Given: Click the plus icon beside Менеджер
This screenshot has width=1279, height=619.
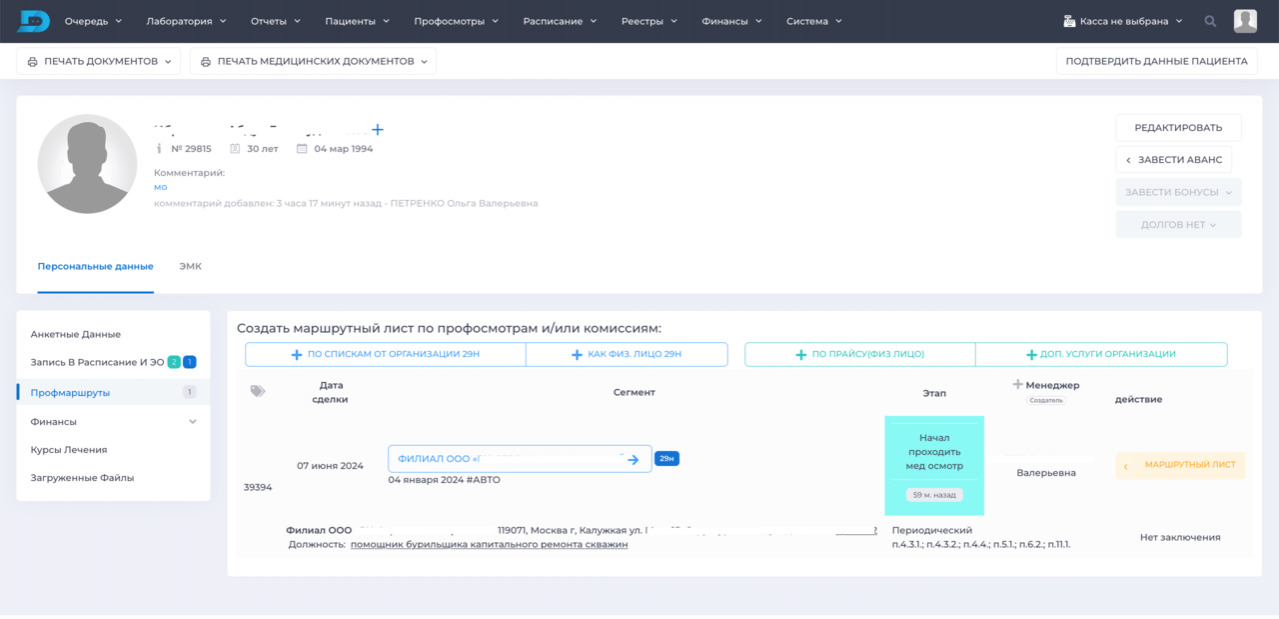Looking at the screenshot, I should pyautogui.click(x=1018, y=384).
